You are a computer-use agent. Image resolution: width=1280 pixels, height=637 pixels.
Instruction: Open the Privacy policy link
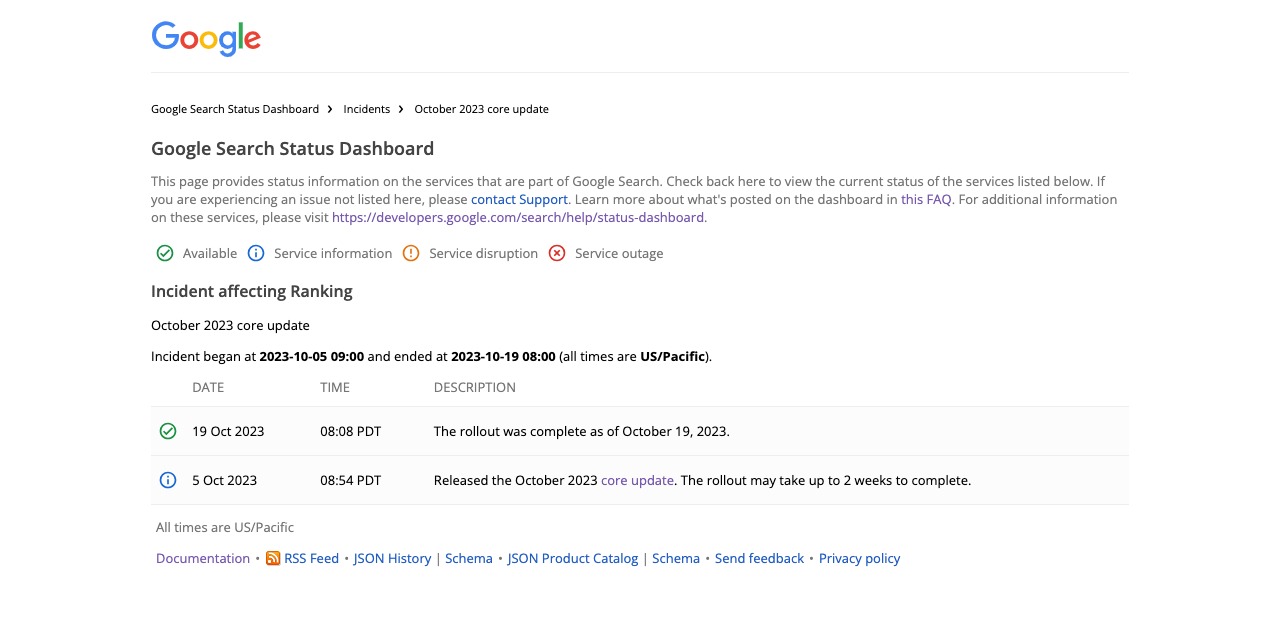click(x=860, y=558)
